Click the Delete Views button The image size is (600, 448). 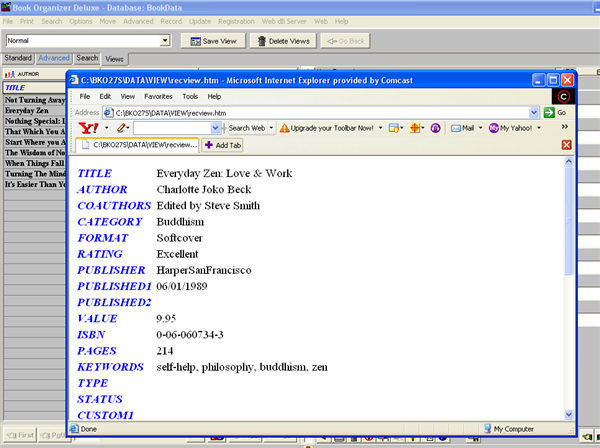(283, 41)
